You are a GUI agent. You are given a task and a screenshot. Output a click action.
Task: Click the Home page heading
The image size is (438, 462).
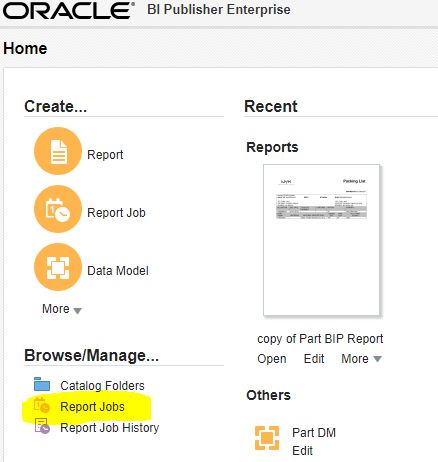[25, 49]
